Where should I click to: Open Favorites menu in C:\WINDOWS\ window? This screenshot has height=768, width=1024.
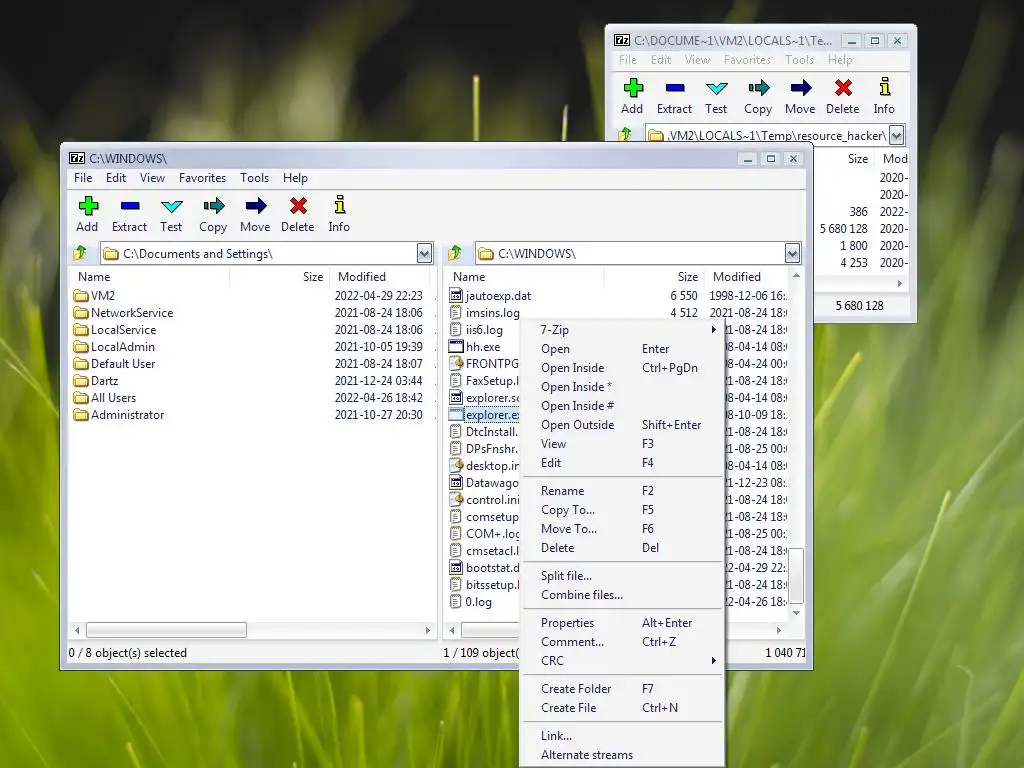point(202,178)
